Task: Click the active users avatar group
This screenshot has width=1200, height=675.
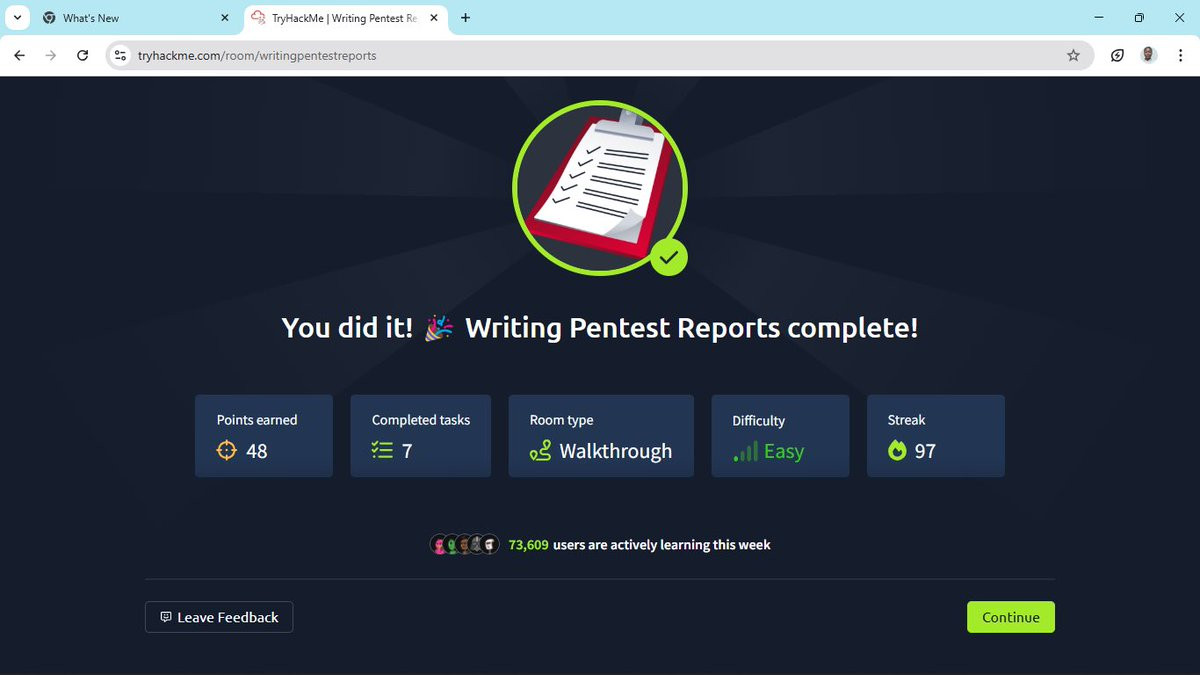Action: coord(464,545)
